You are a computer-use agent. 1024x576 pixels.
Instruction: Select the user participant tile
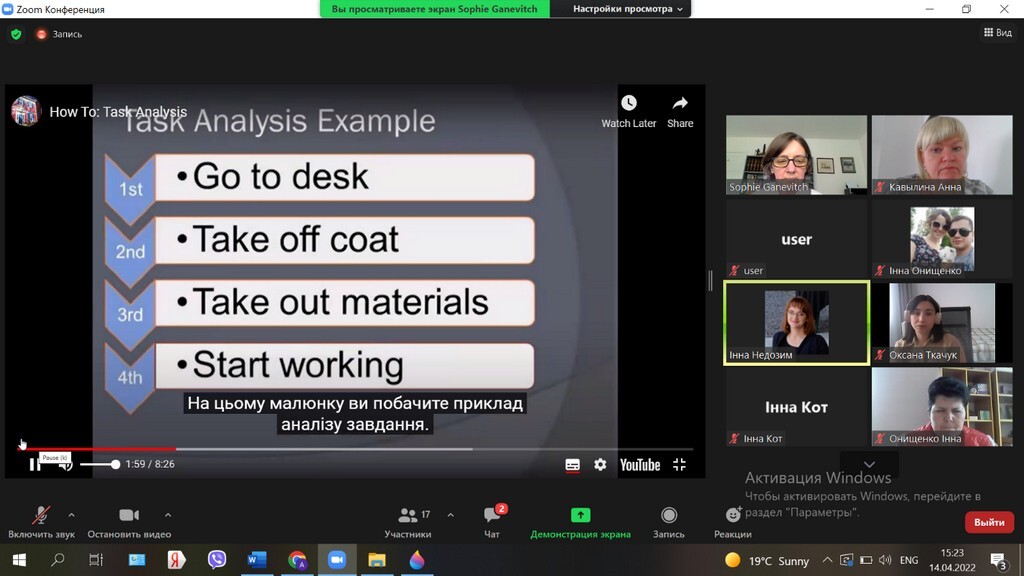[796, 239]
